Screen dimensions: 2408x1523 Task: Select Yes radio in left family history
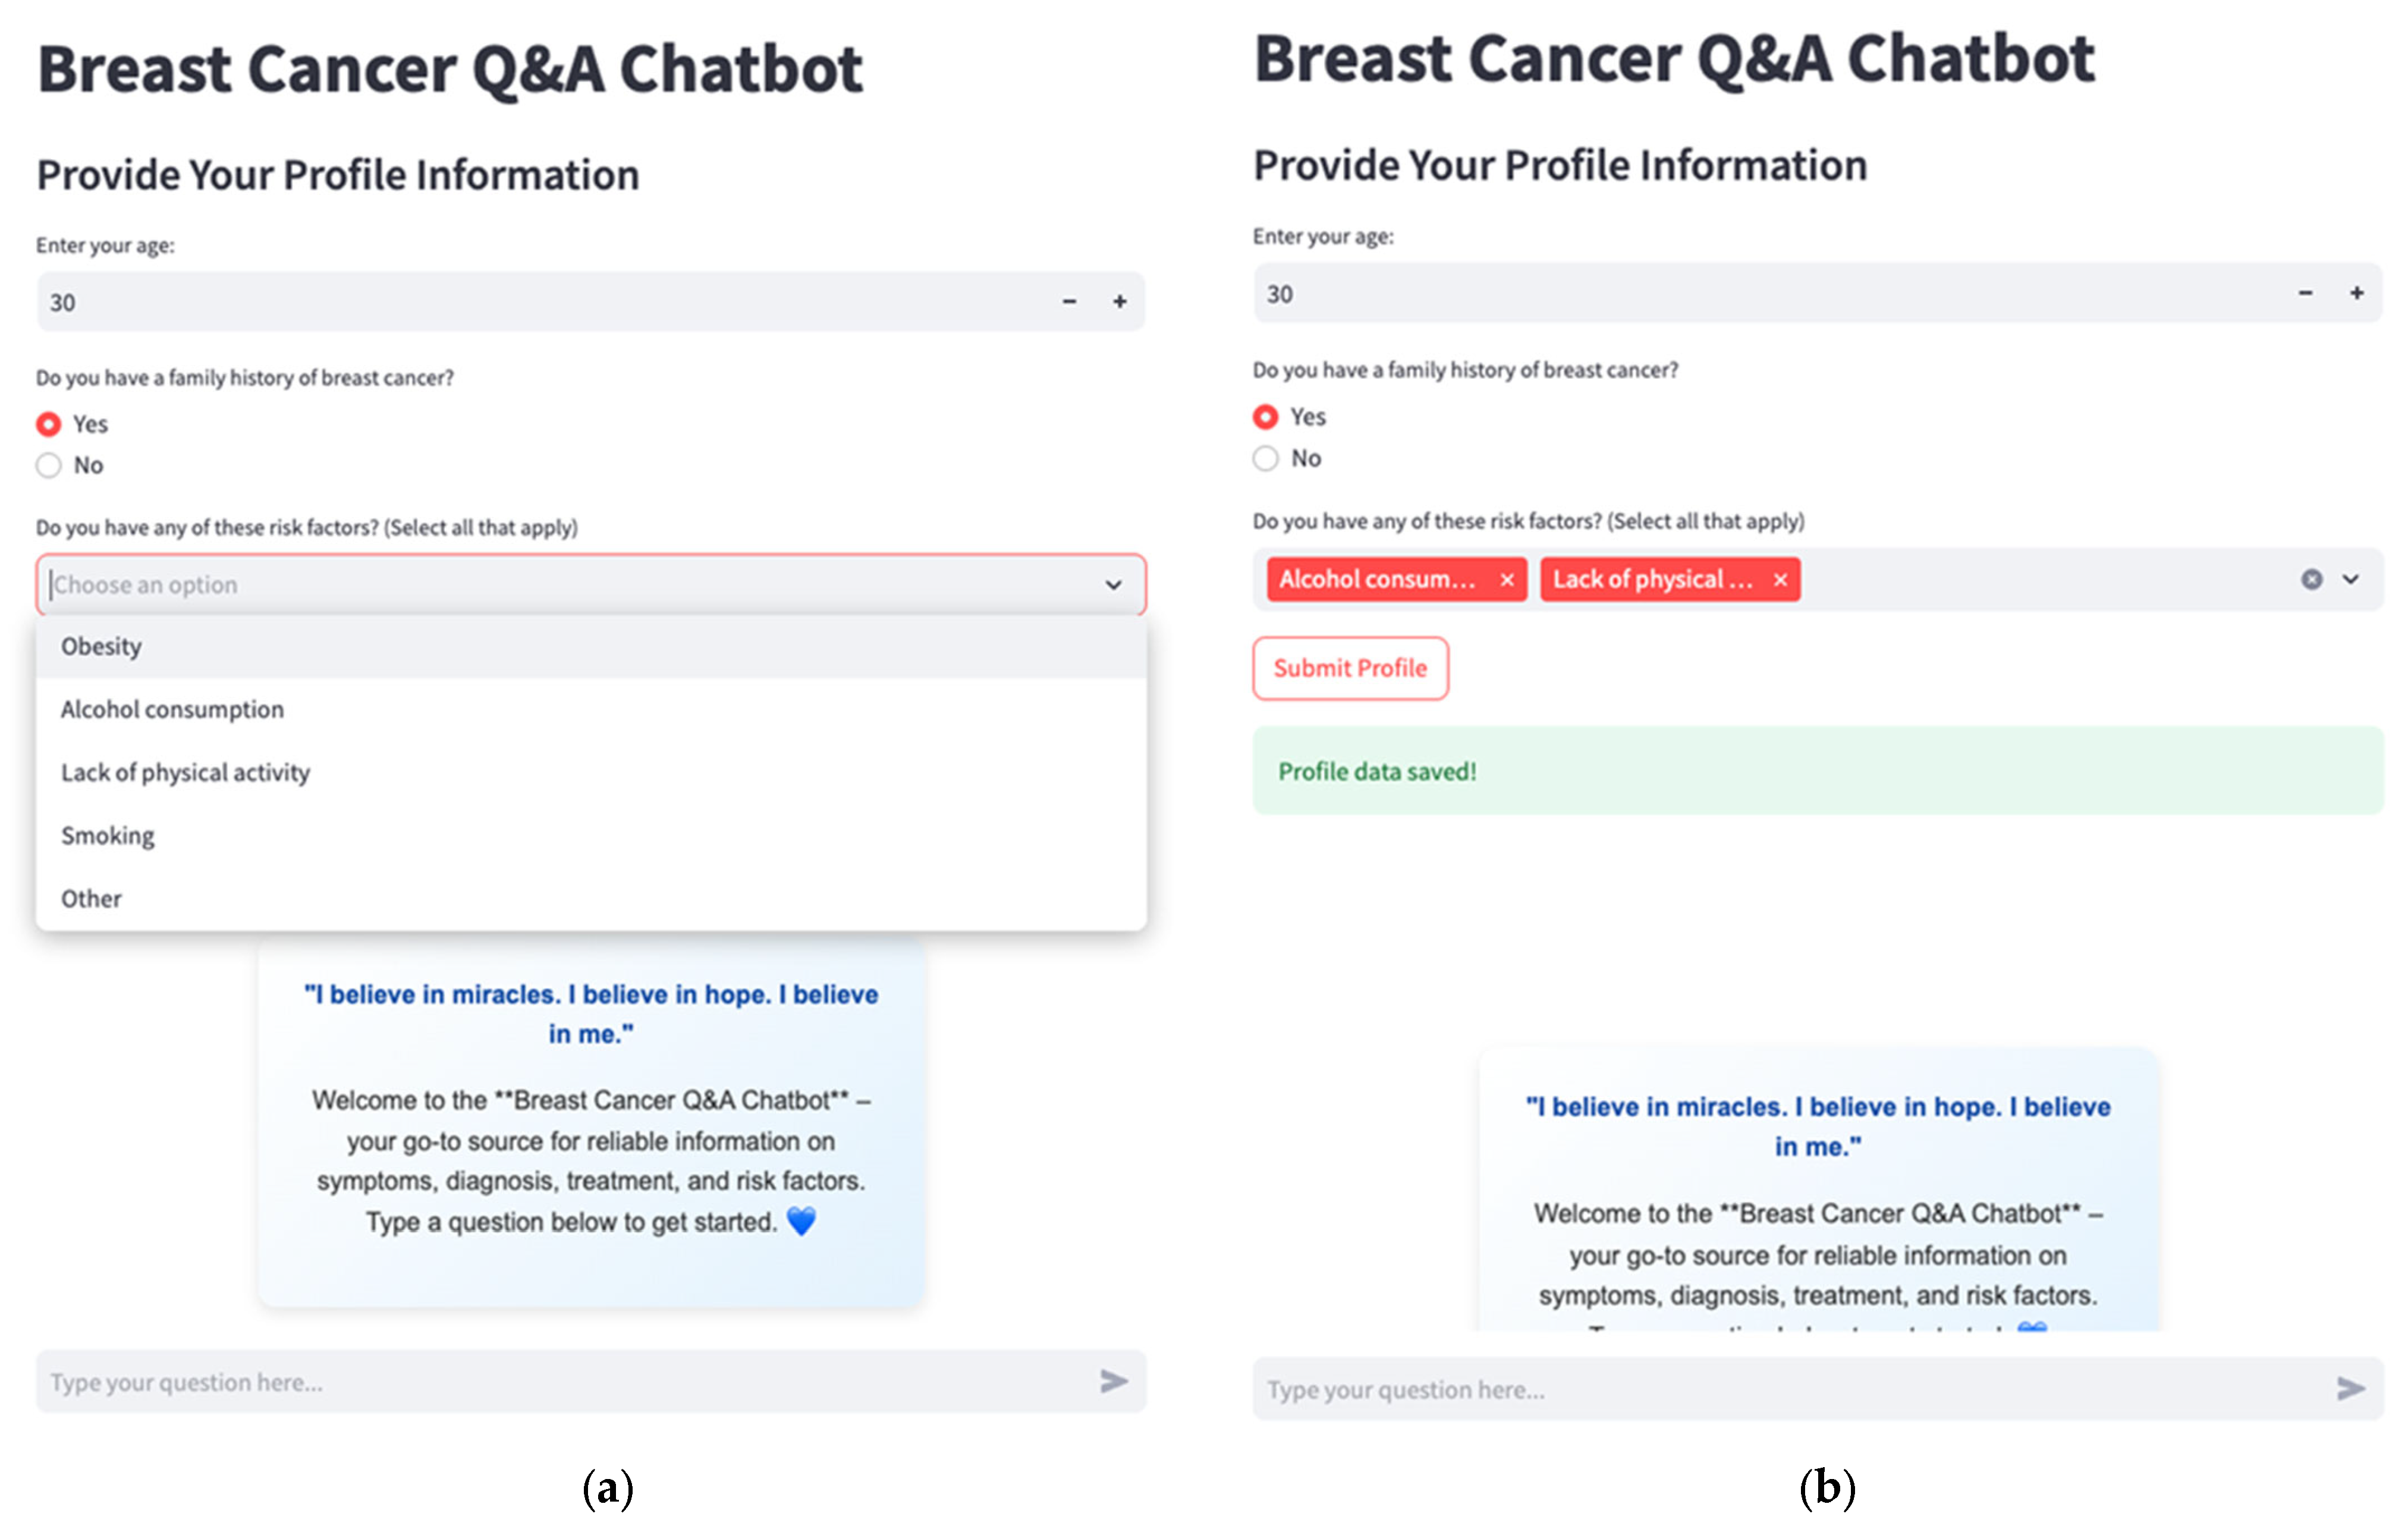(48, 424)
